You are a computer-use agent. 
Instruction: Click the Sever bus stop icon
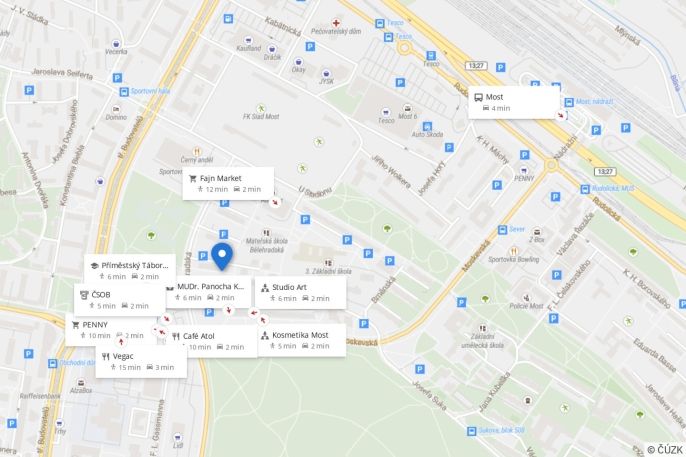tap(502, 230)
